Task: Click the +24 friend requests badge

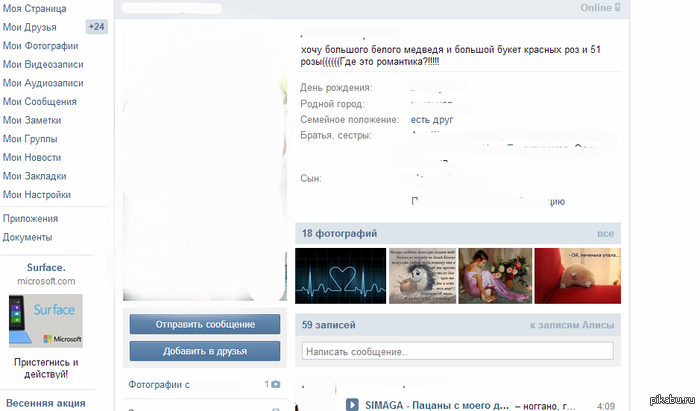Action: point(96,27)
